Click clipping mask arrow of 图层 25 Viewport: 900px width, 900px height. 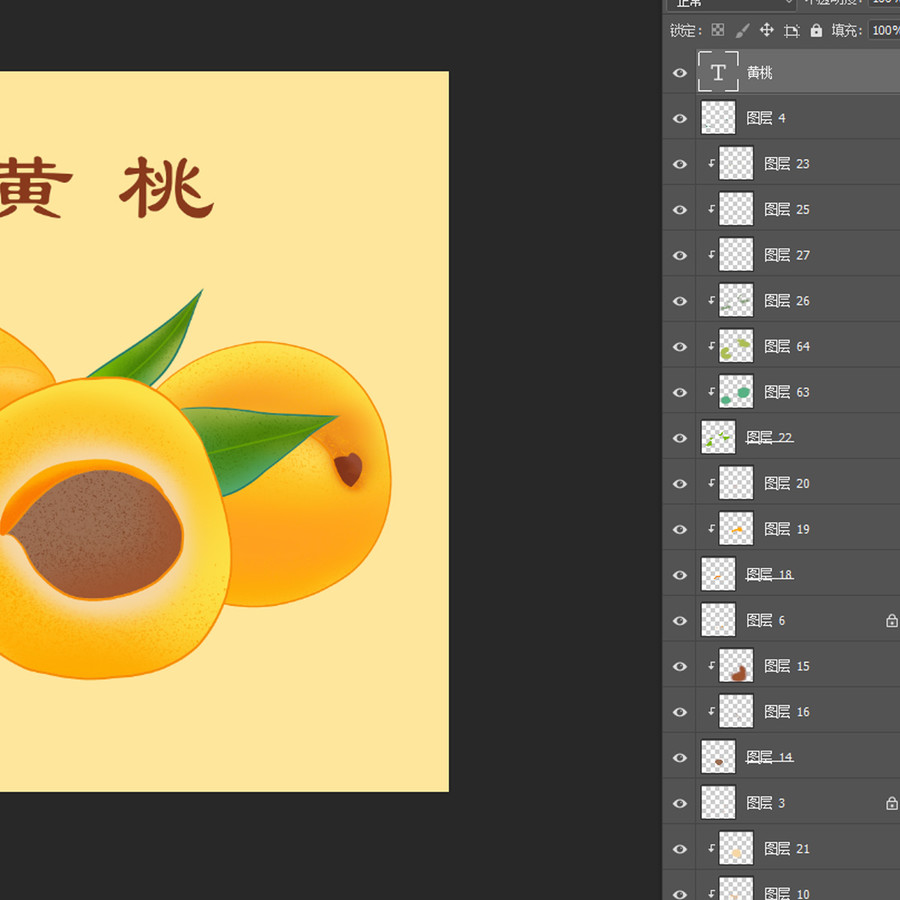(x=711, y=209)
